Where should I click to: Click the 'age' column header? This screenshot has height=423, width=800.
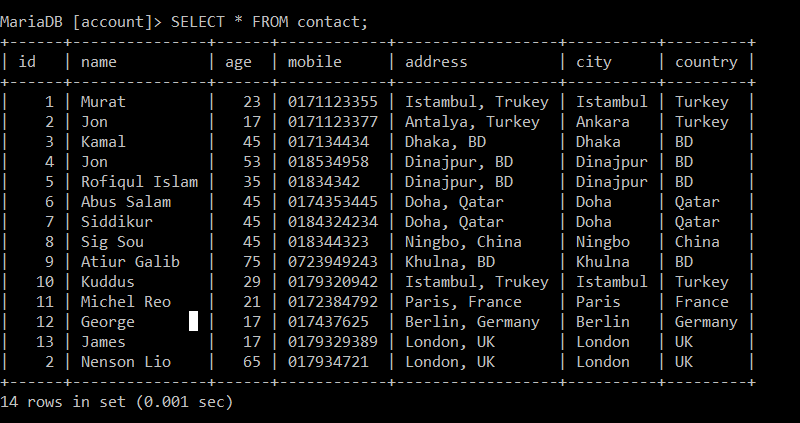(x=237, y=62)
